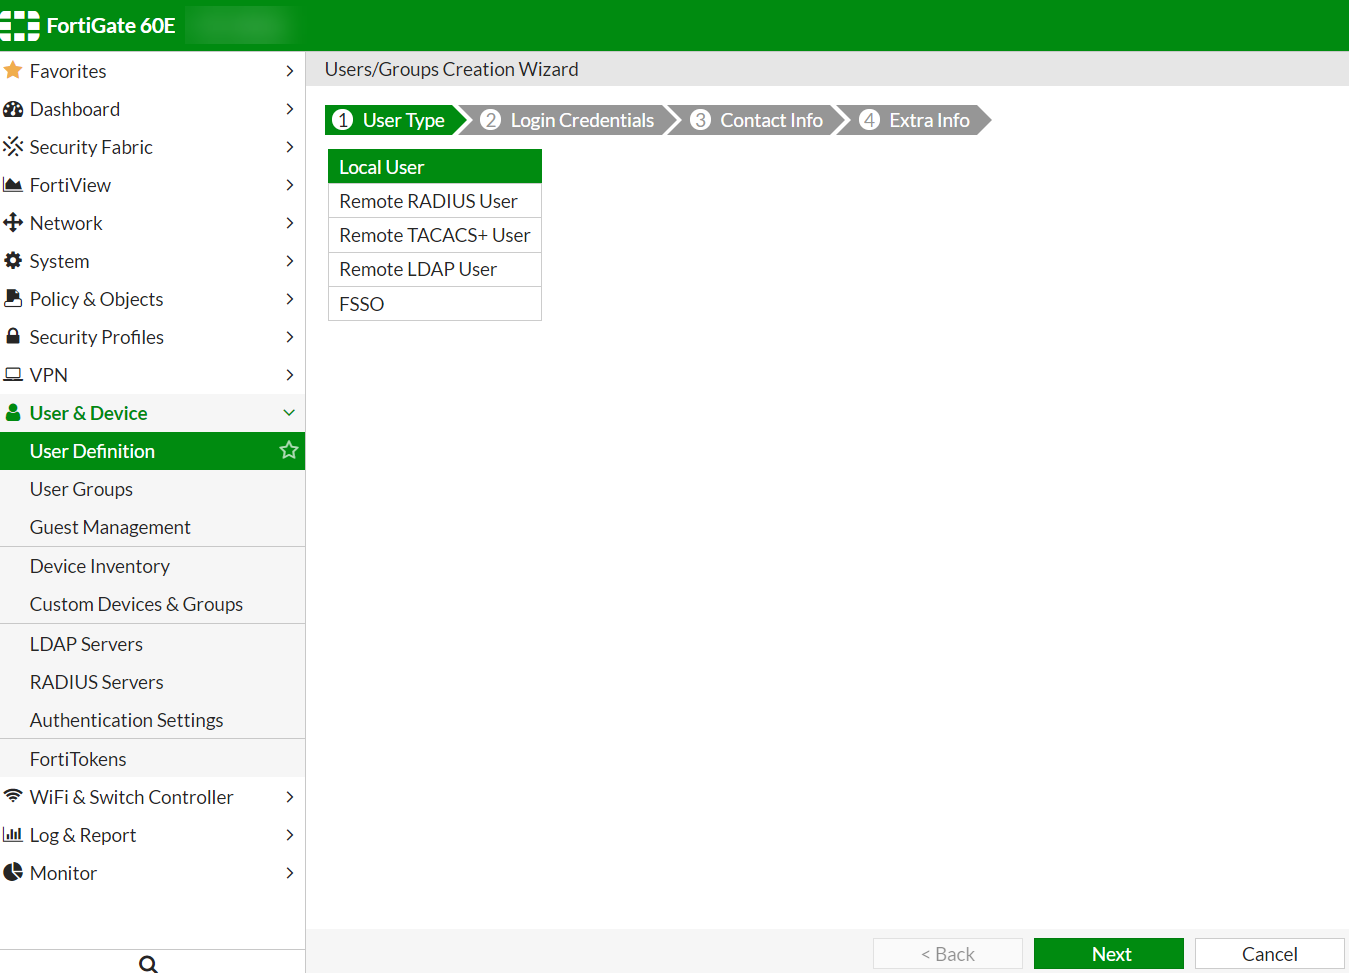Collapse the User & Device section chevron
Viewport: 1349px width, 973px height.
tap(289, 413)
